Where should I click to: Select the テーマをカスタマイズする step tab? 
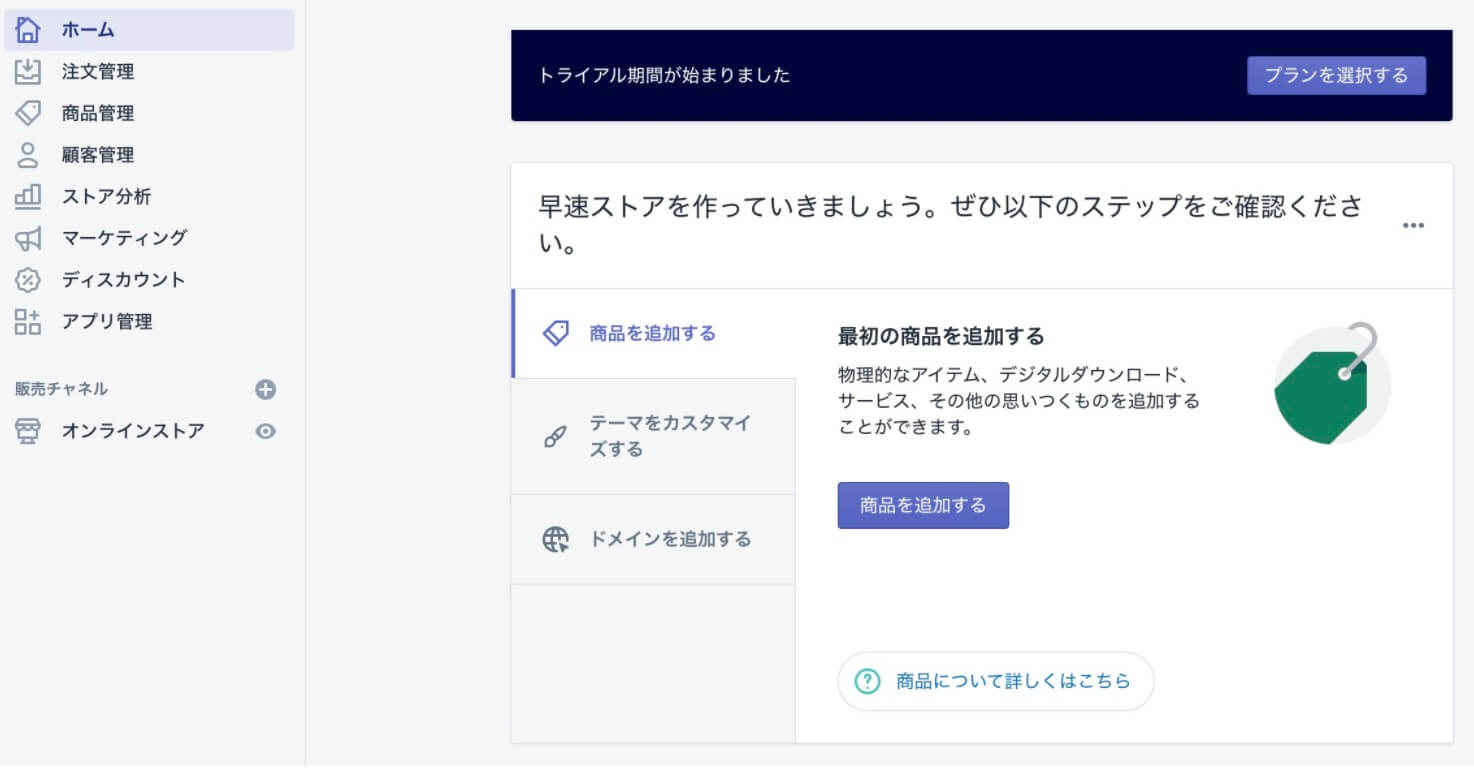pos(652,436)
